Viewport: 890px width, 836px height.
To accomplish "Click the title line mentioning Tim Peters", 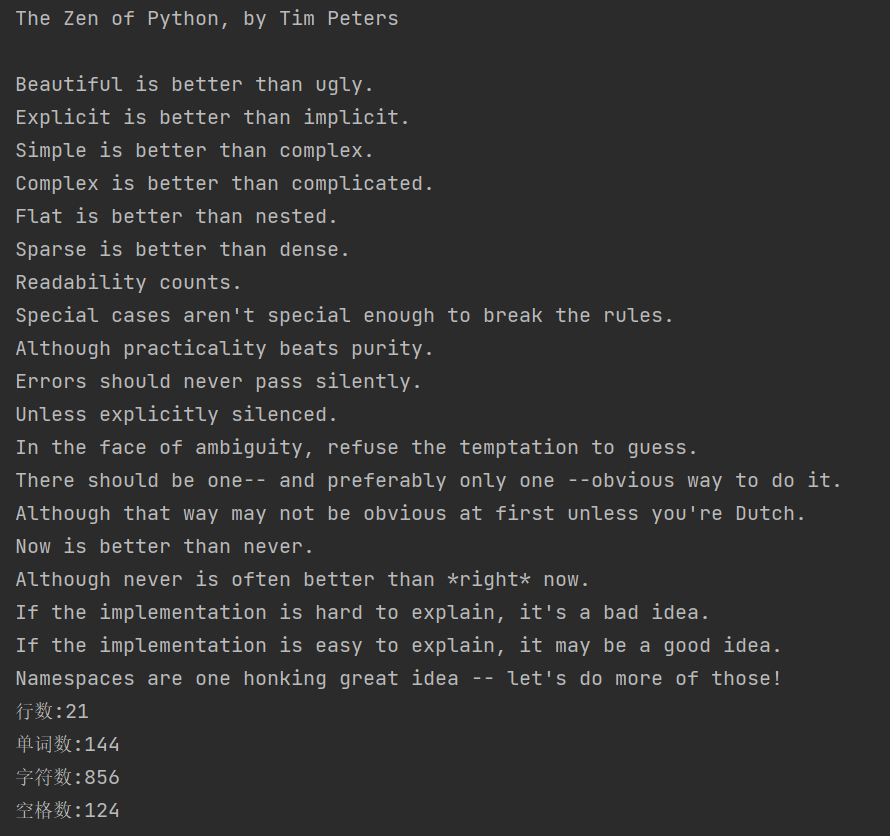I will (207, 18).
